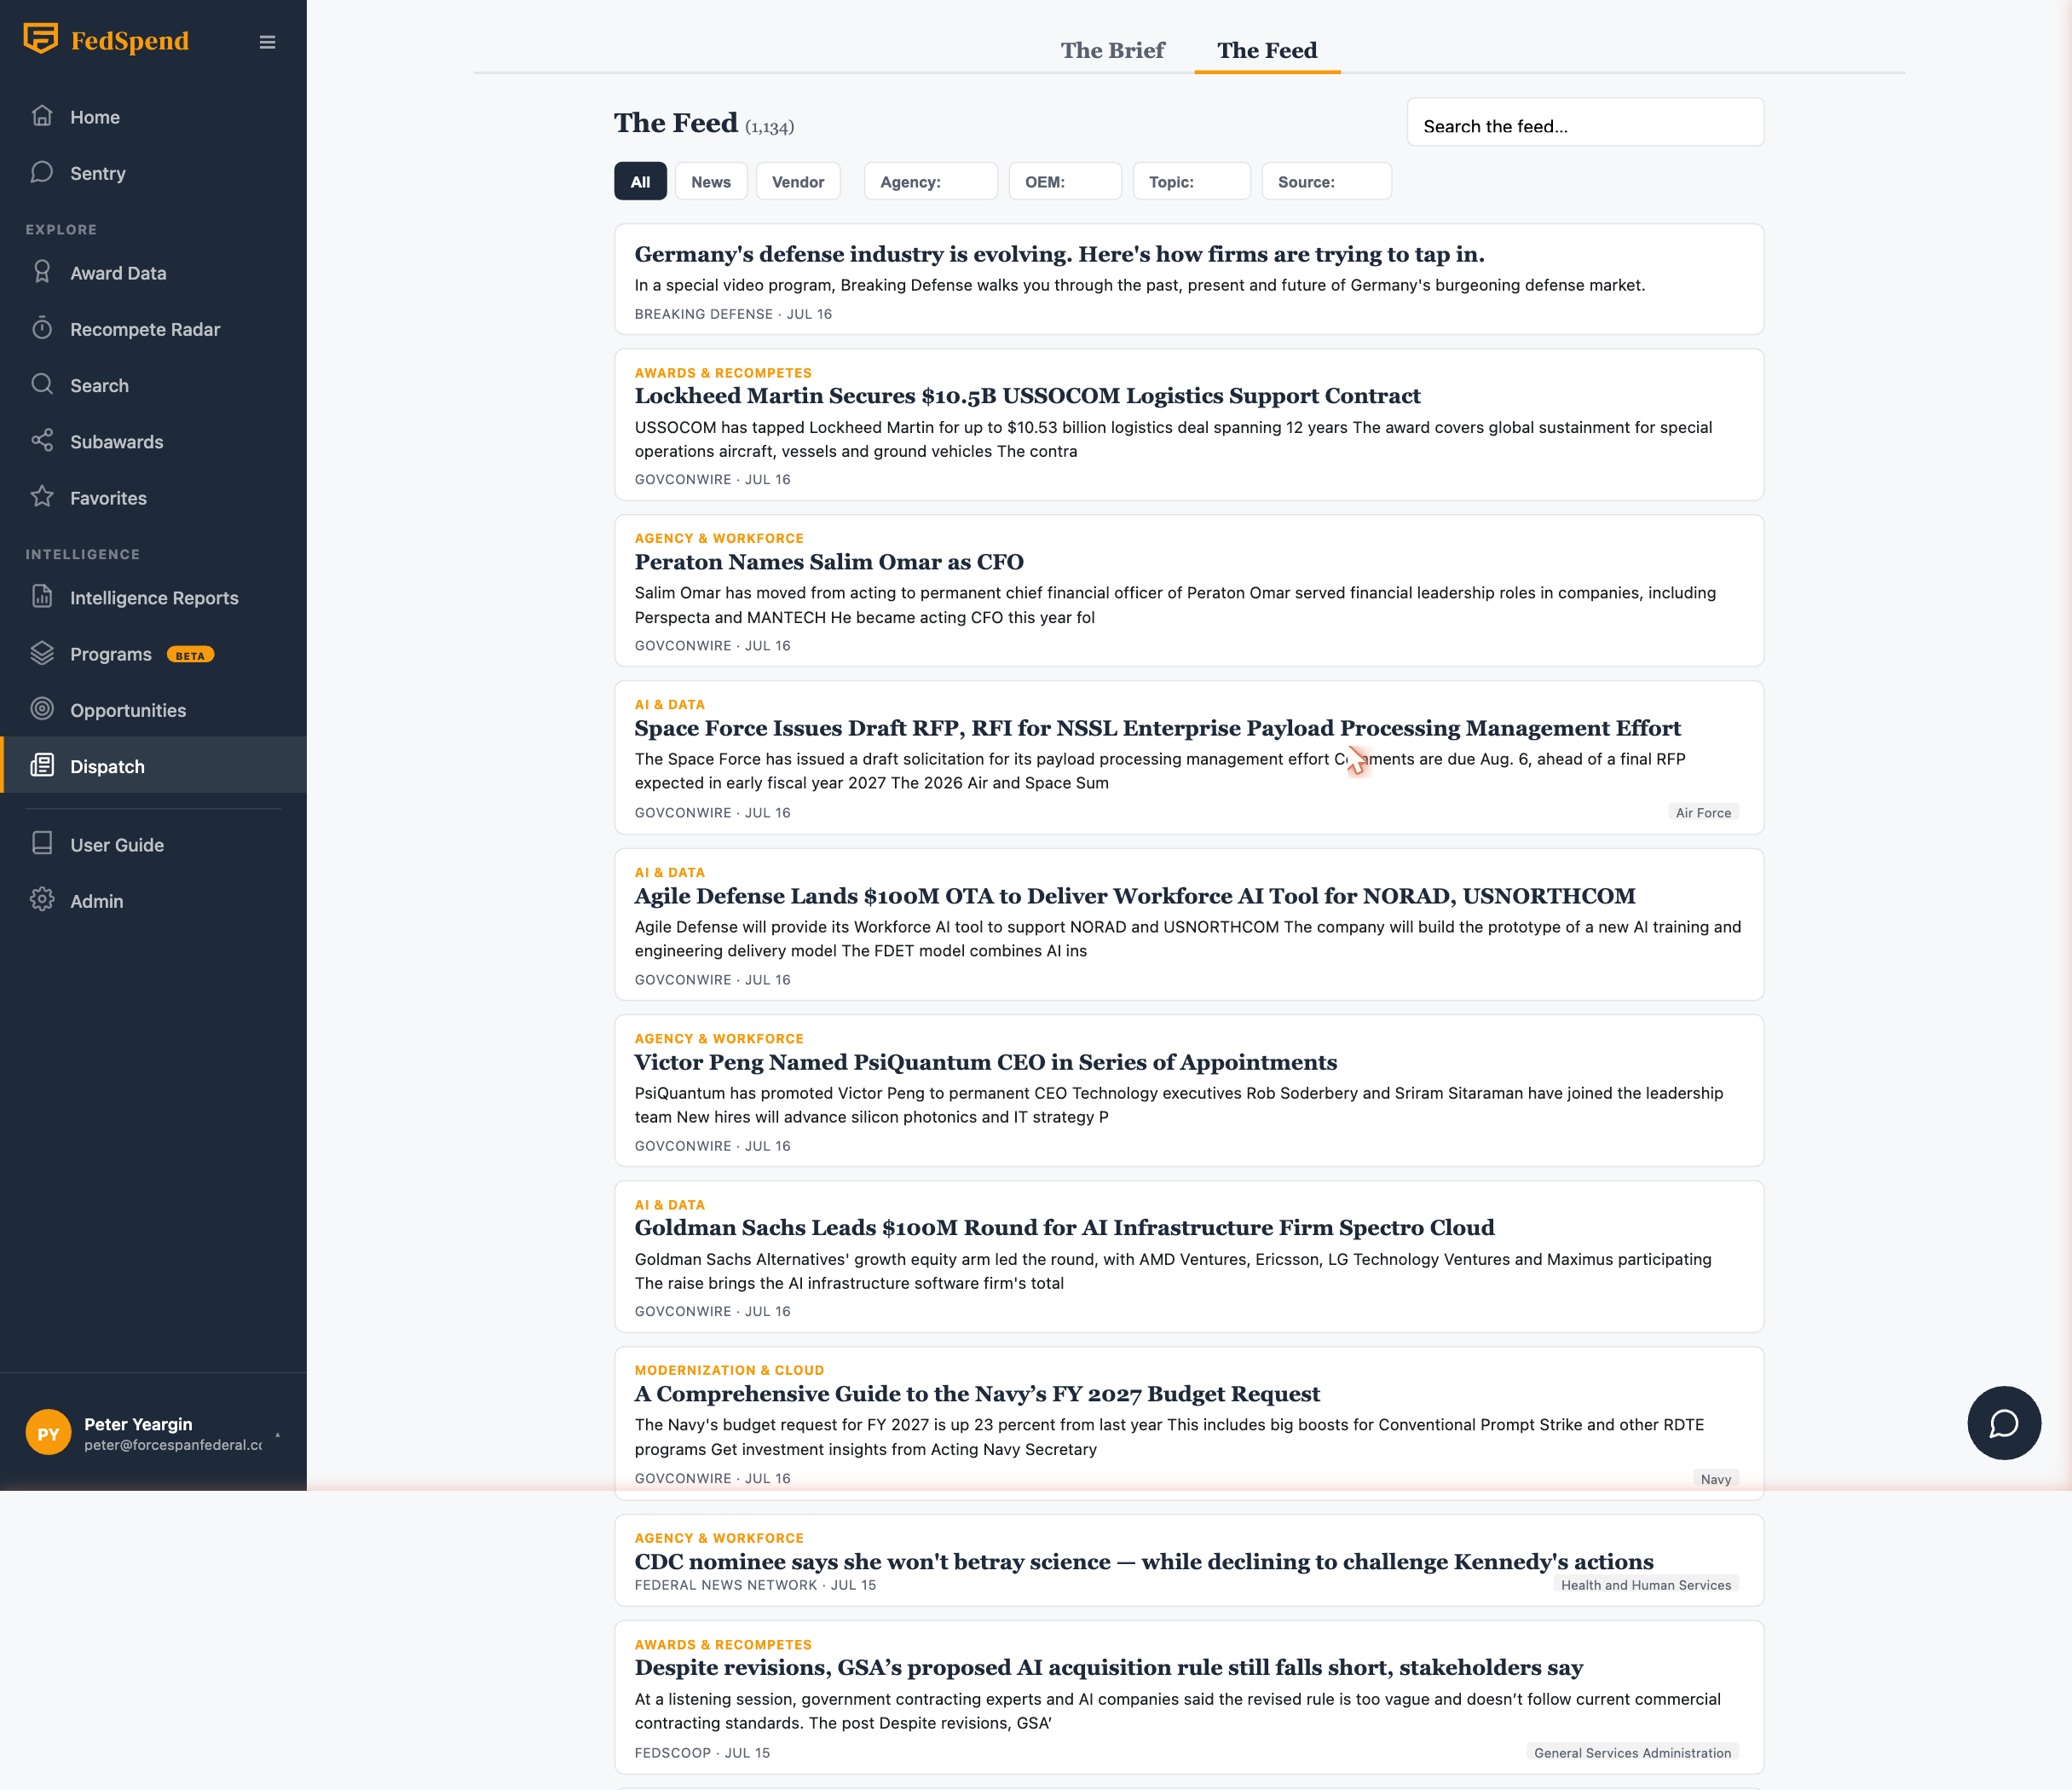Open Peraton Names Salim Omar article
2072x1790 pixels.
tap(829, 562)
